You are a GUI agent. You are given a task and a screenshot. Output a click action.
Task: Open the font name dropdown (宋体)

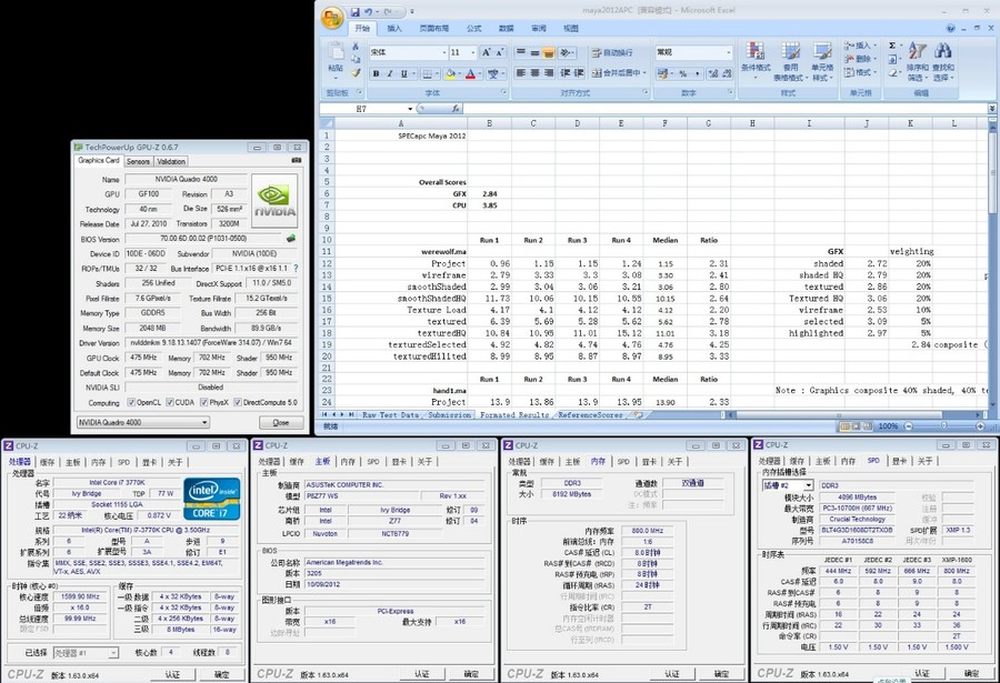(444, 52)
